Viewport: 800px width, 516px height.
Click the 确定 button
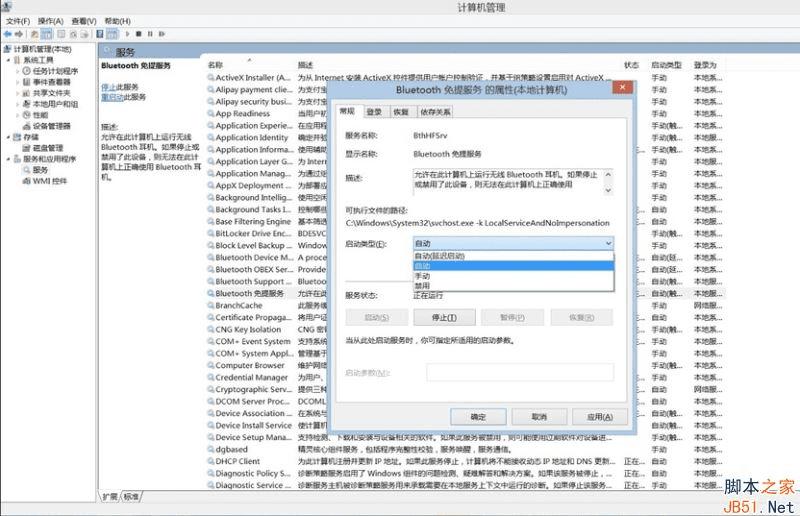pyautogui.click(x=478, y=417)
